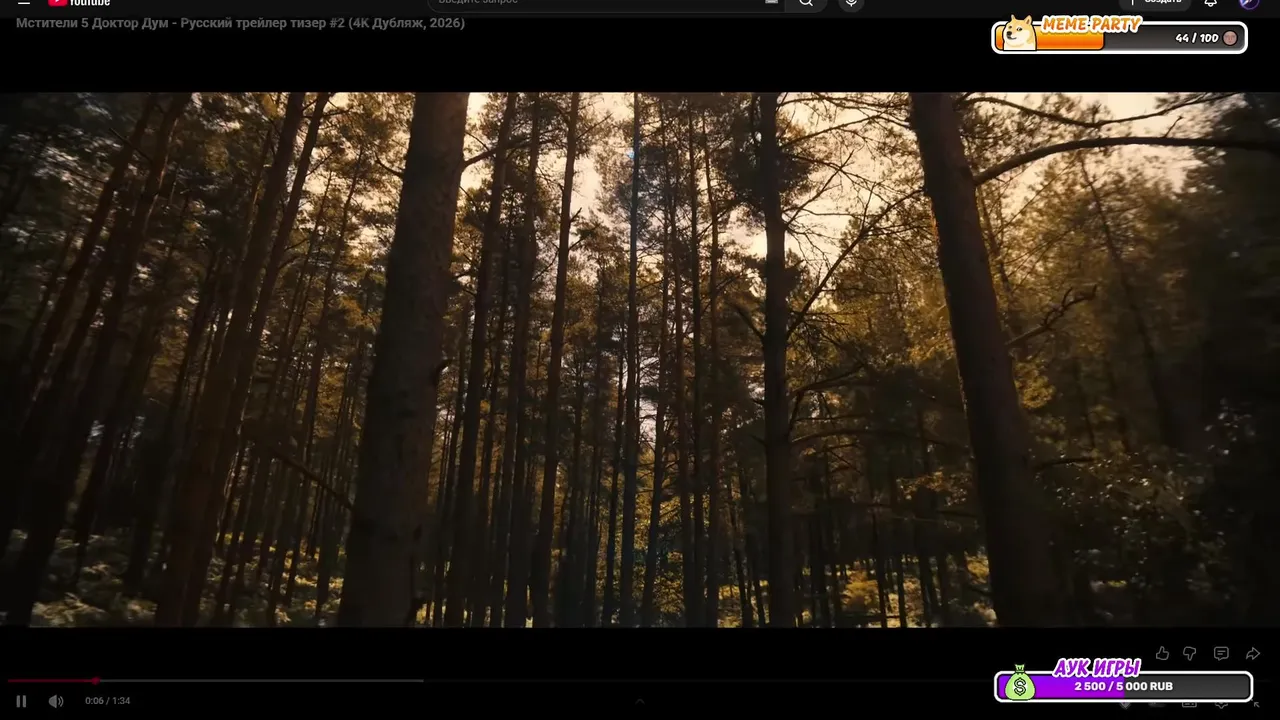The width and height of the screenshot is (1280, 720).
Task: Click the Create button in header
Action: [1156, 3]
